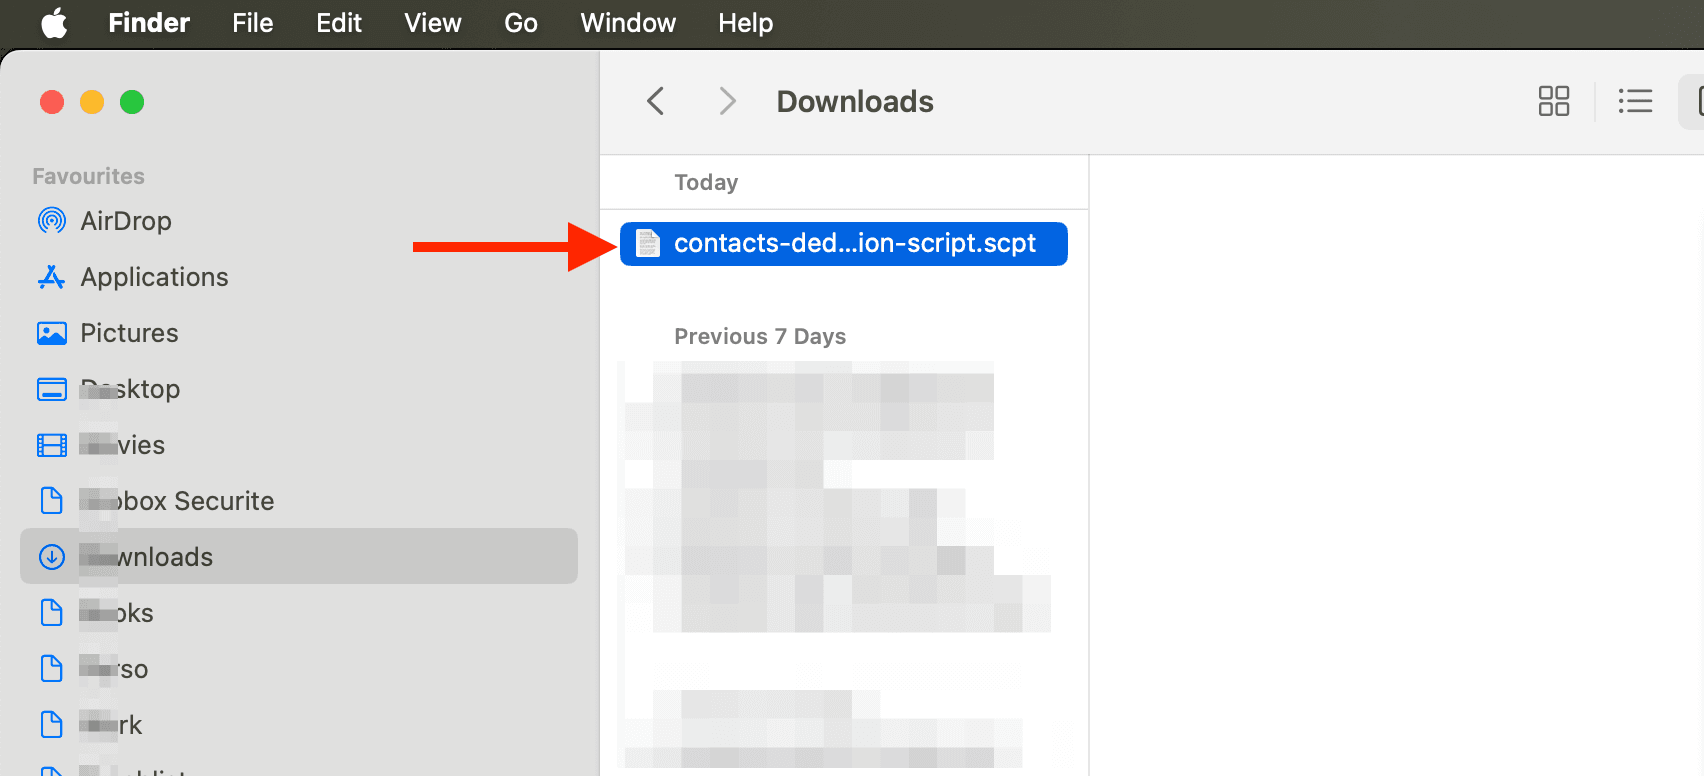This screenshot has height=776, width=1704.
Task: Click the AirDrop icon in sidebar
Action: point(52,221)
